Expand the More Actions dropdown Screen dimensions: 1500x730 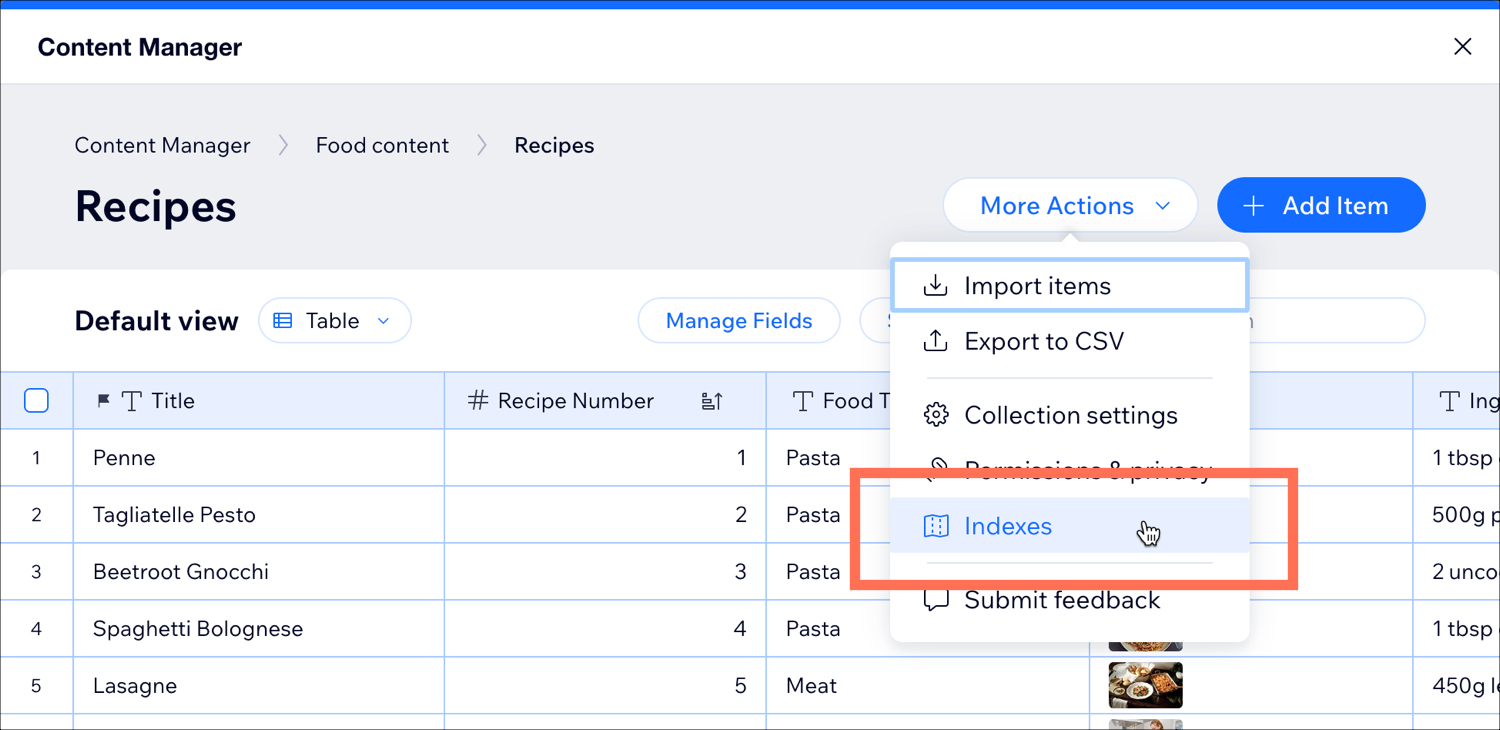(1070, 206)
